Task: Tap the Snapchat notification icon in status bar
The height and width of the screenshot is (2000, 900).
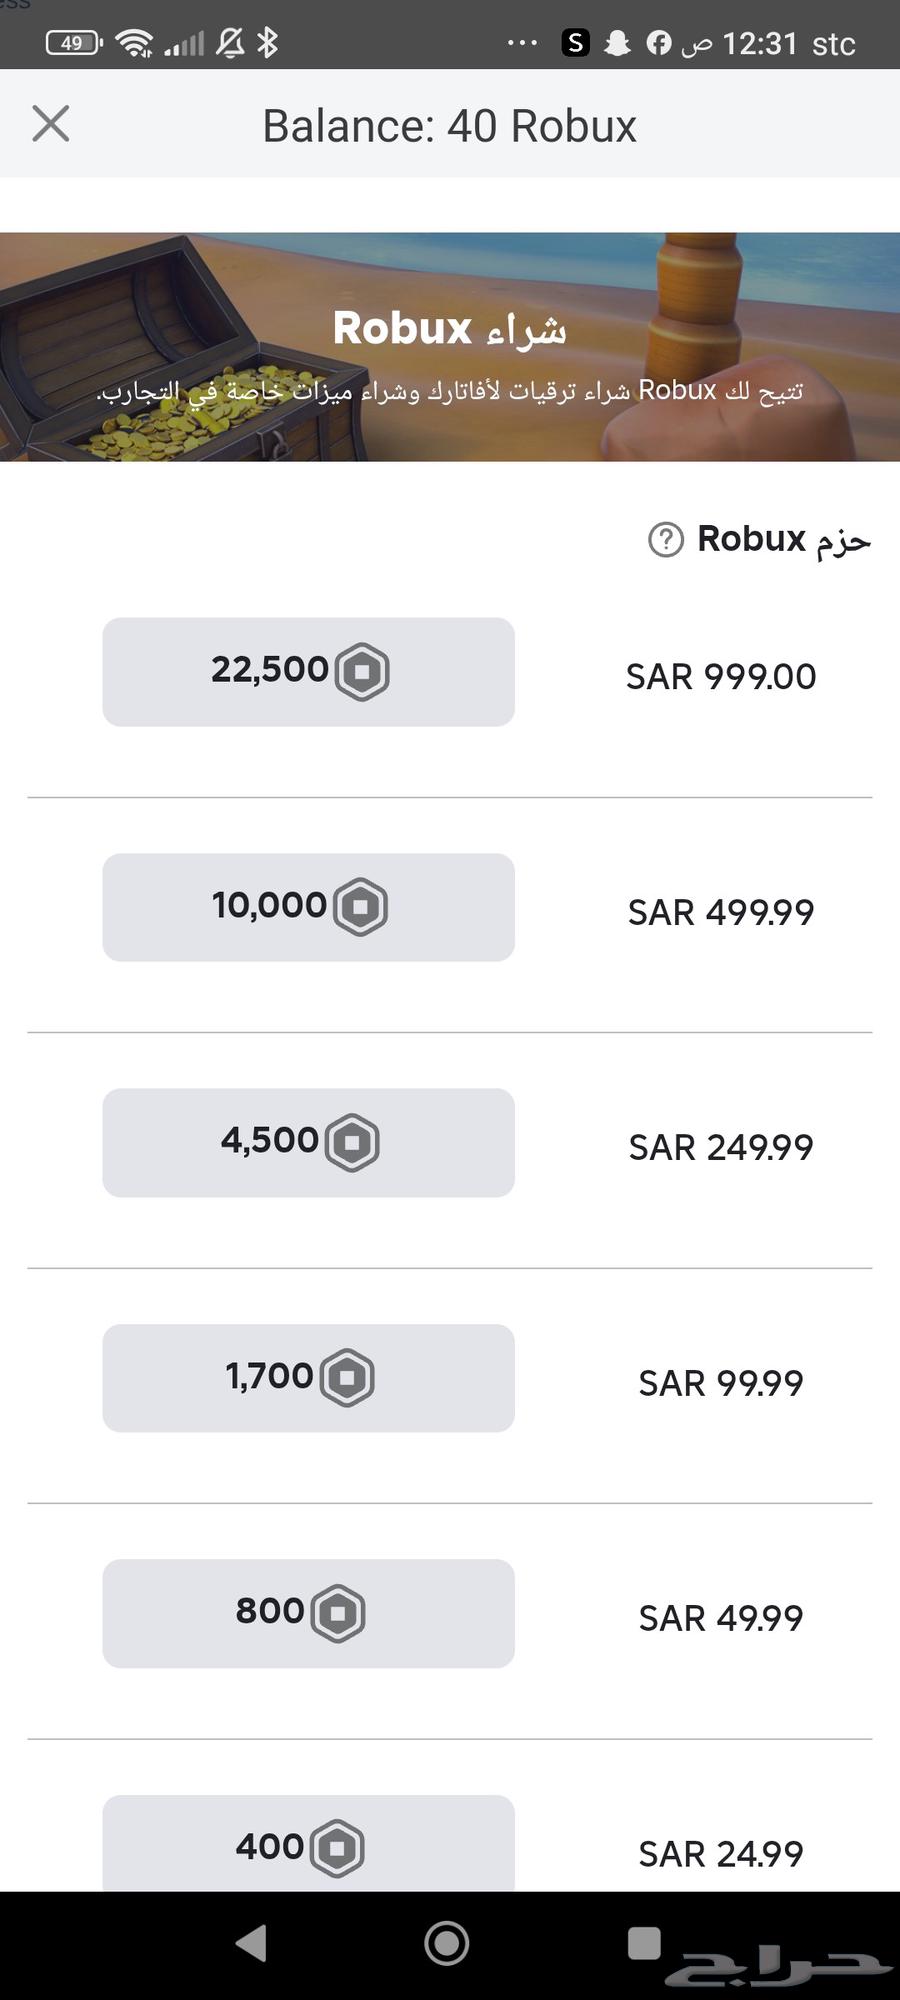Action: (617, 43)
